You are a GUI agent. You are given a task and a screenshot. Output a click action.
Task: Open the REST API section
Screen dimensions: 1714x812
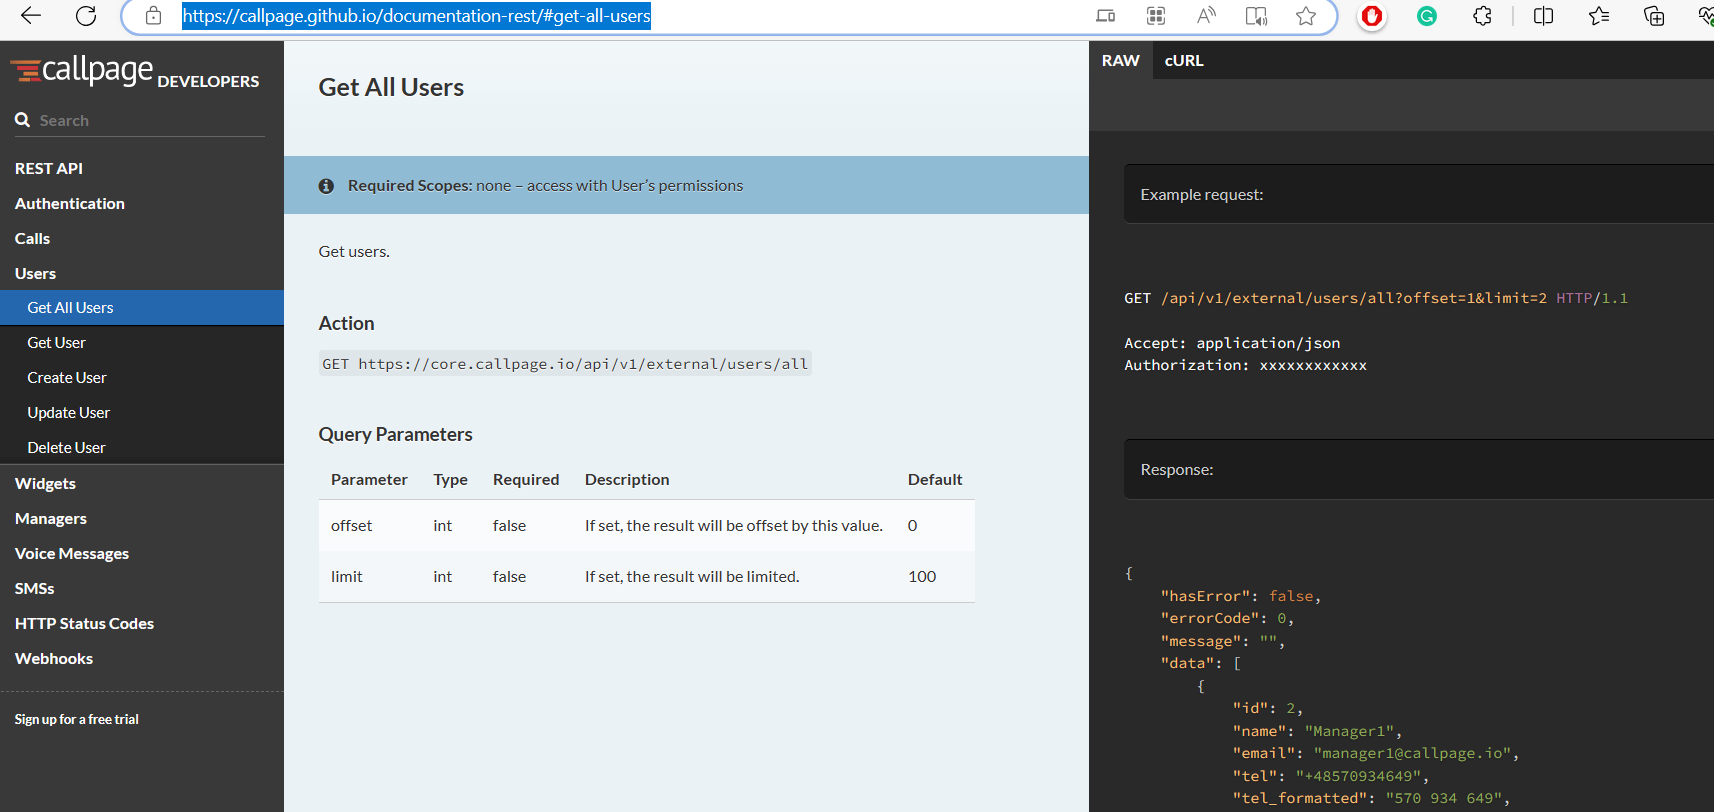pos(49,168)
